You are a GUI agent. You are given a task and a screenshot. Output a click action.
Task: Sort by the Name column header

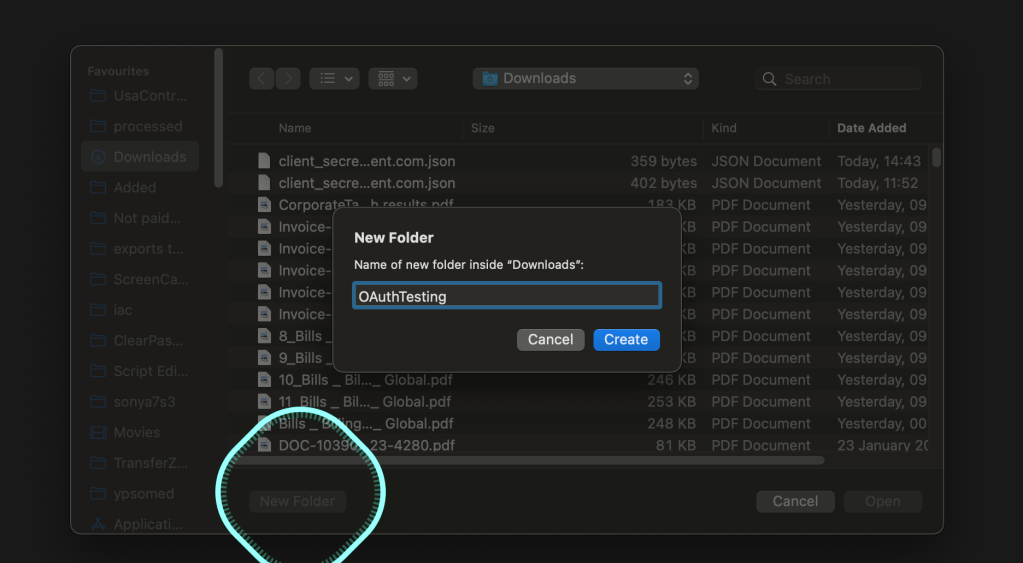pos(295,128)
